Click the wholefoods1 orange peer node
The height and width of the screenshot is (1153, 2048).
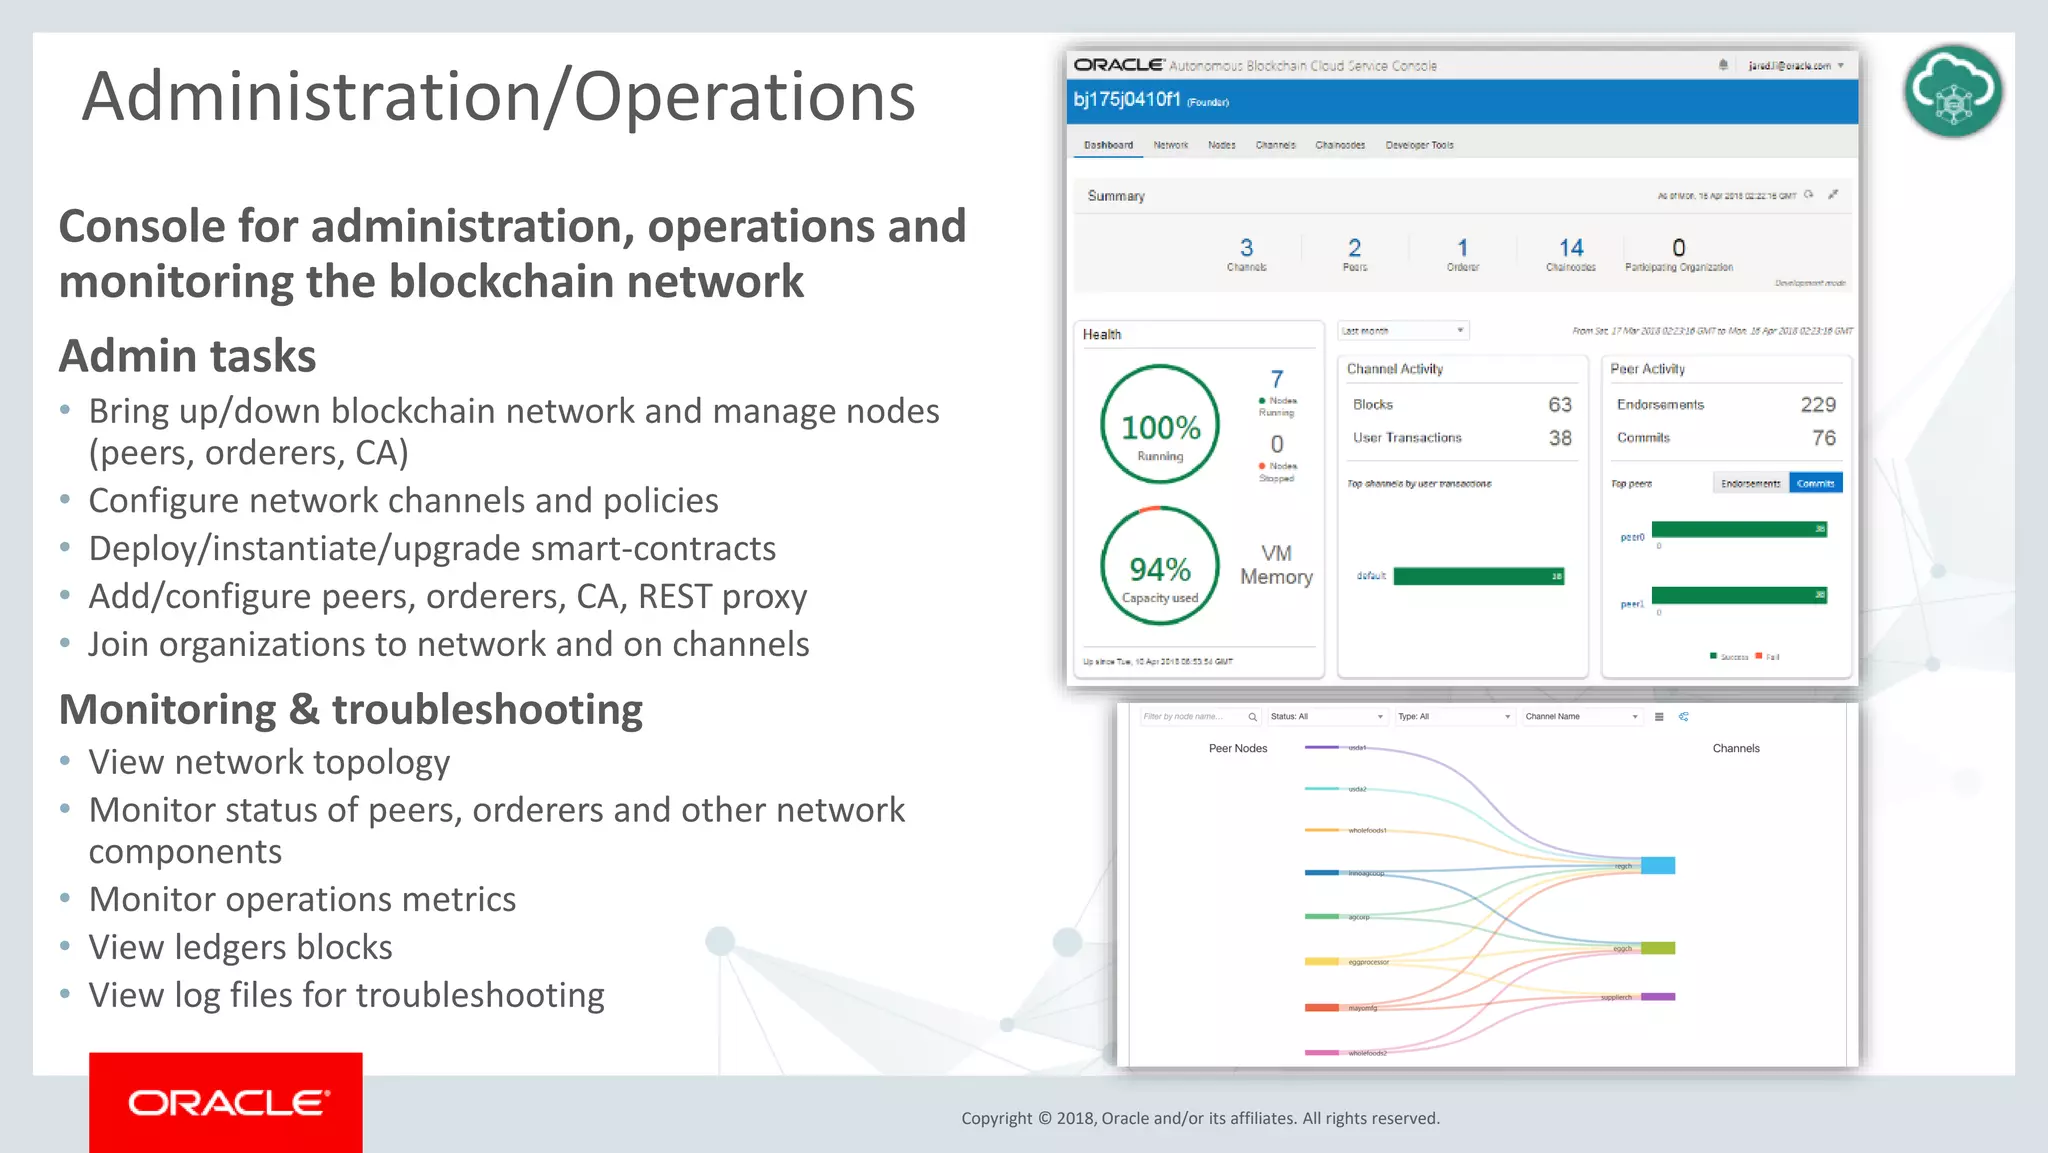point(1322,829)
